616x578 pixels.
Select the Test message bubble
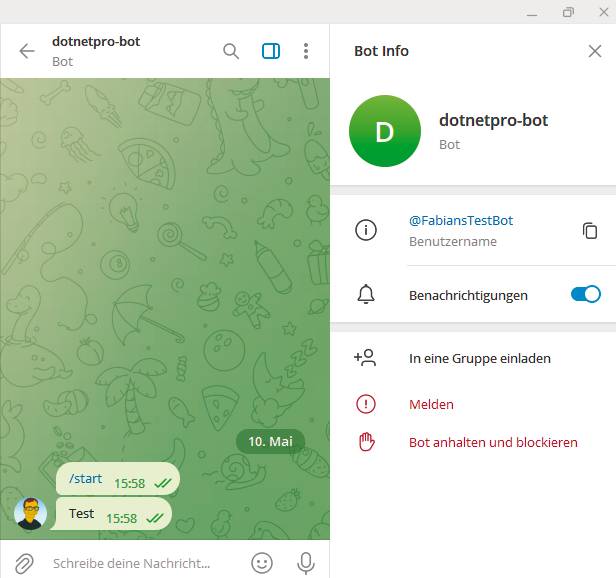click(112, 514)
